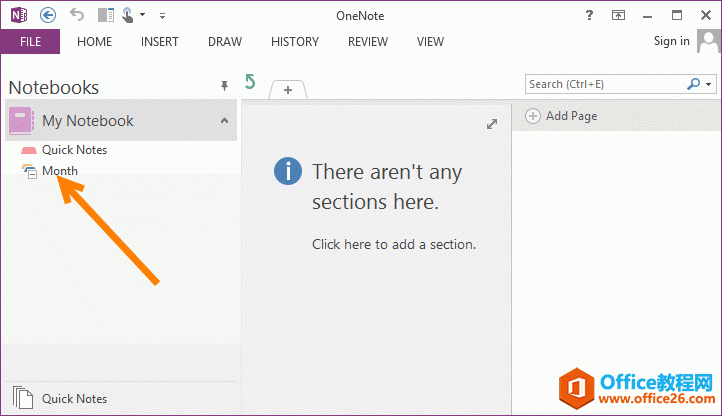722x416 pixels.
Task: Open Quick Notes at bottom of pane
Action: coord(74,398)
